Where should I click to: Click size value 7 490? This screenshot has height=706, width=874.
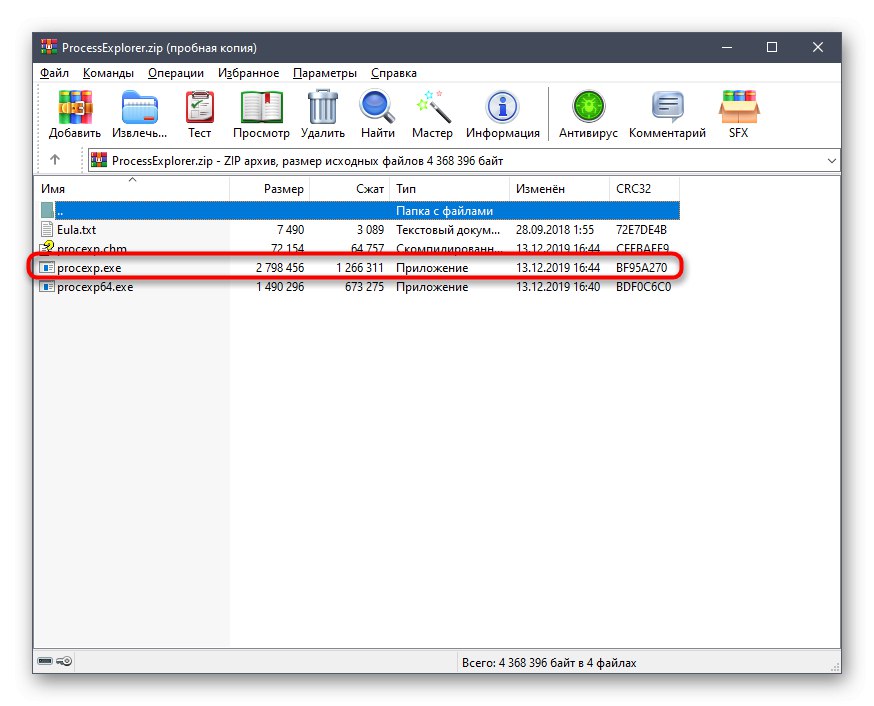(290, 230)
